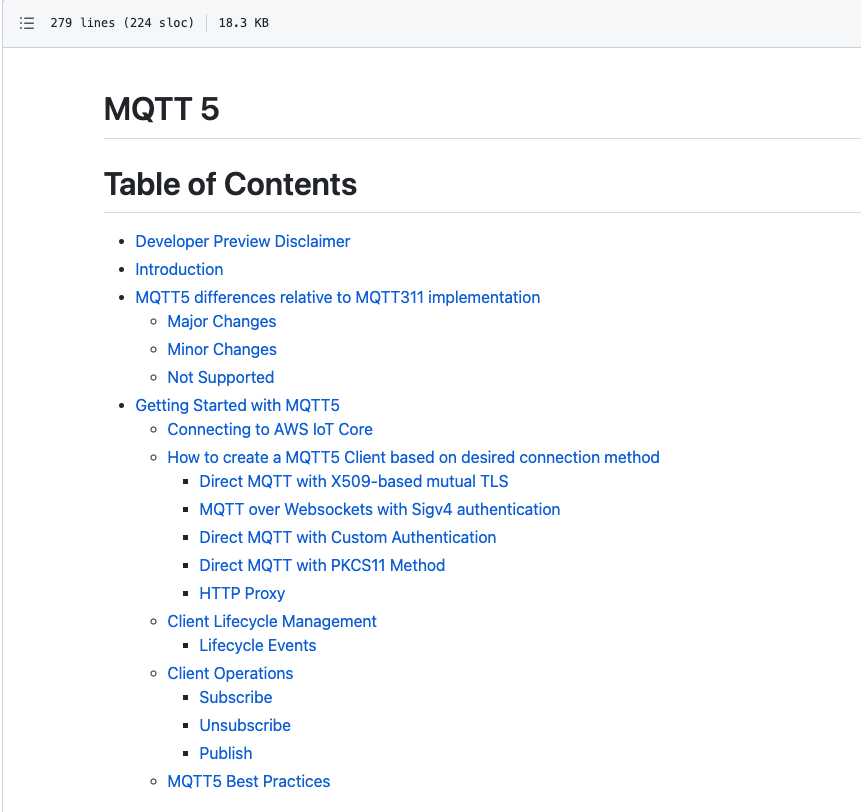
Task: Open Direct MQTT with PKCS11 Method link
Action: [322, 565]
